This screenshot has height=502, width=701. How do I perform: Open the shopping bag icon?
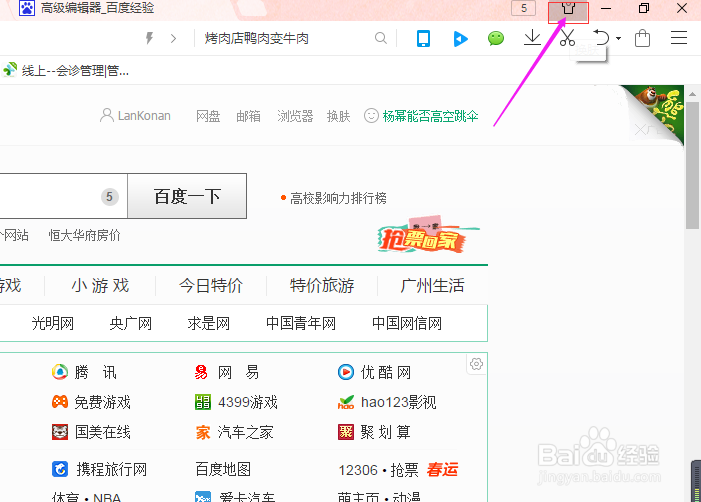pos(642,38)
